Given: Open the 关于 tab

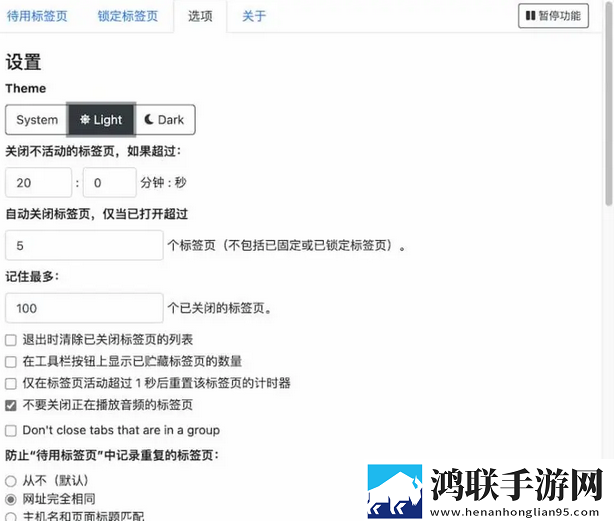Looking at the screenshot, I should (x=254, y=16).
